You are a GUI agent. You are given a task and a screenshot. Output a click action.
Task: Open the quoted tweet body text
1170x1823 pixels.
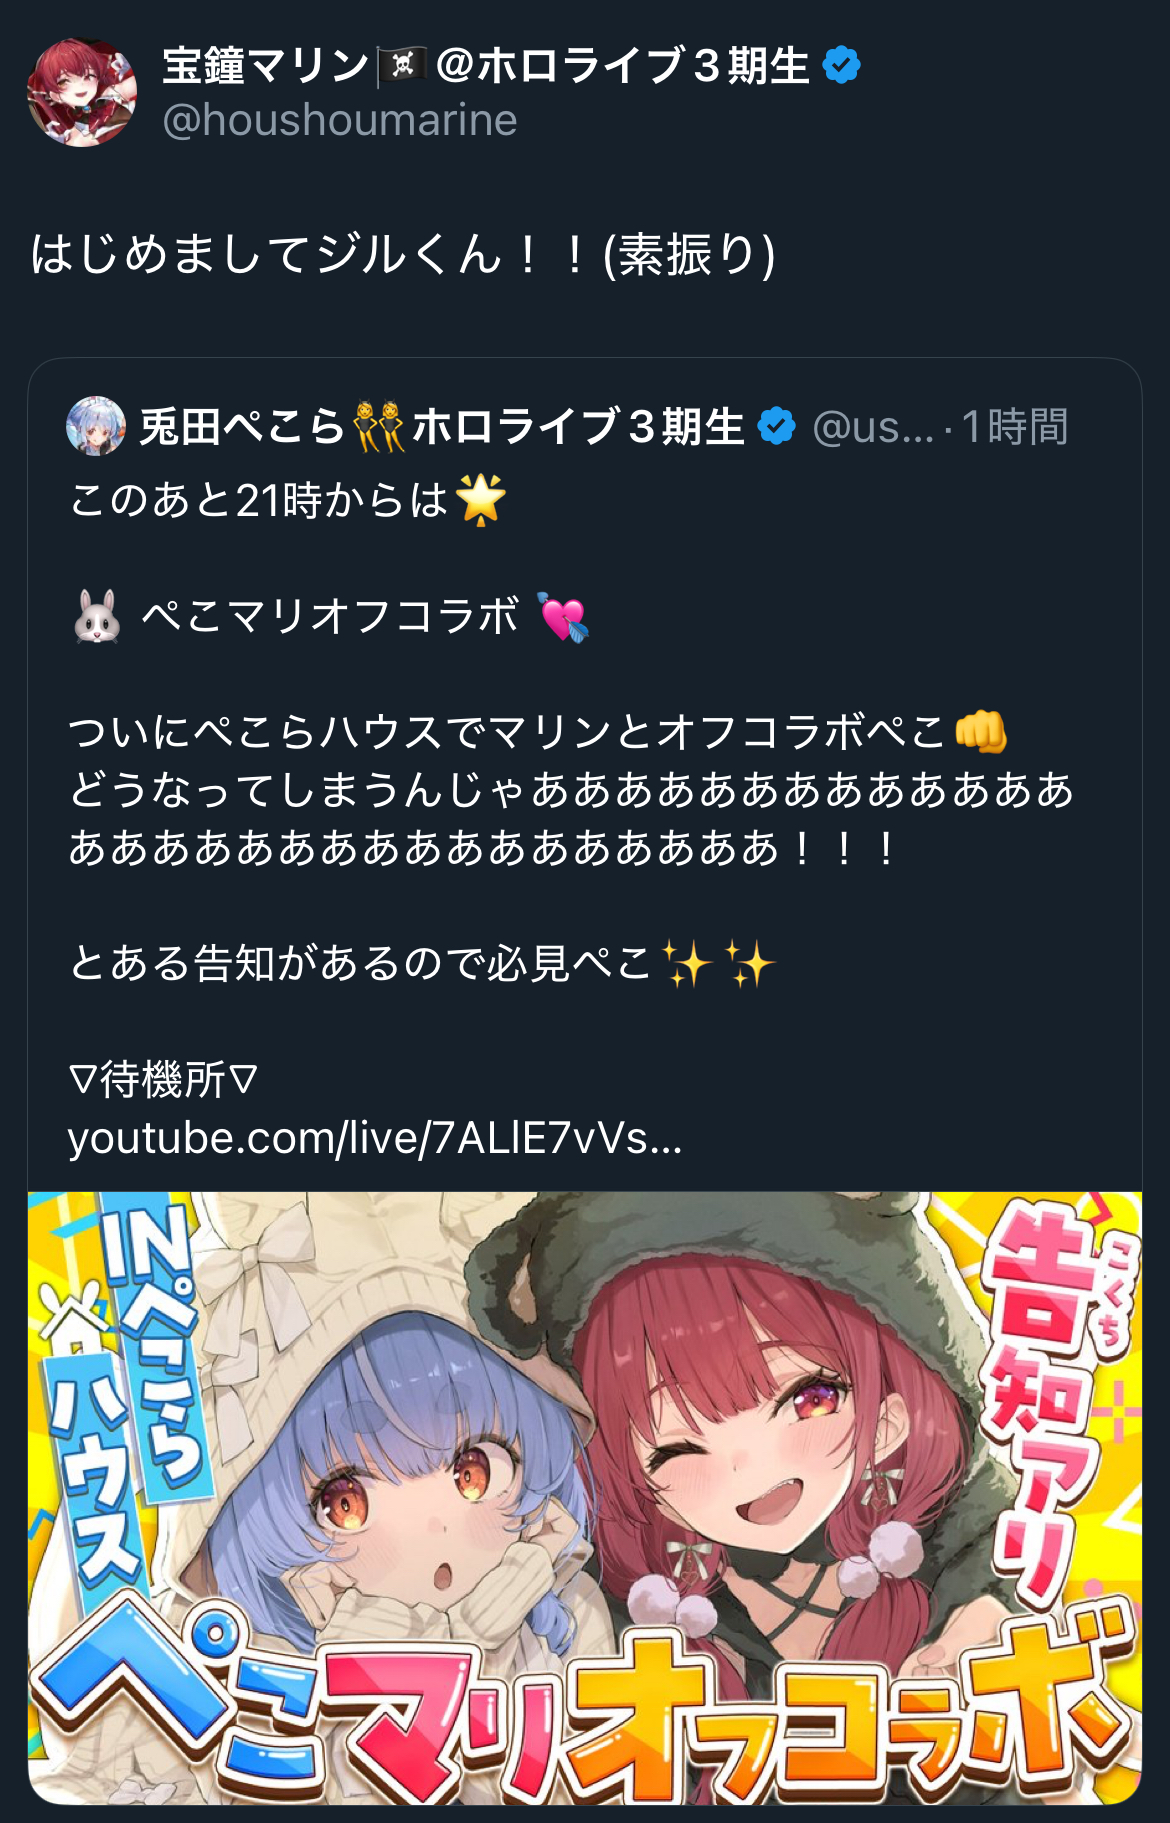572,818
